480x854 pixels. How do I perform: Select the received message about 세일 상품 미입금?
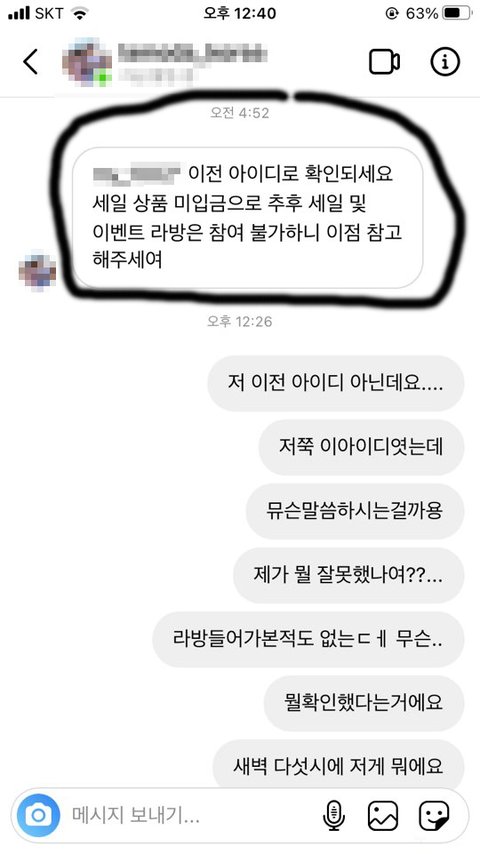248,217
